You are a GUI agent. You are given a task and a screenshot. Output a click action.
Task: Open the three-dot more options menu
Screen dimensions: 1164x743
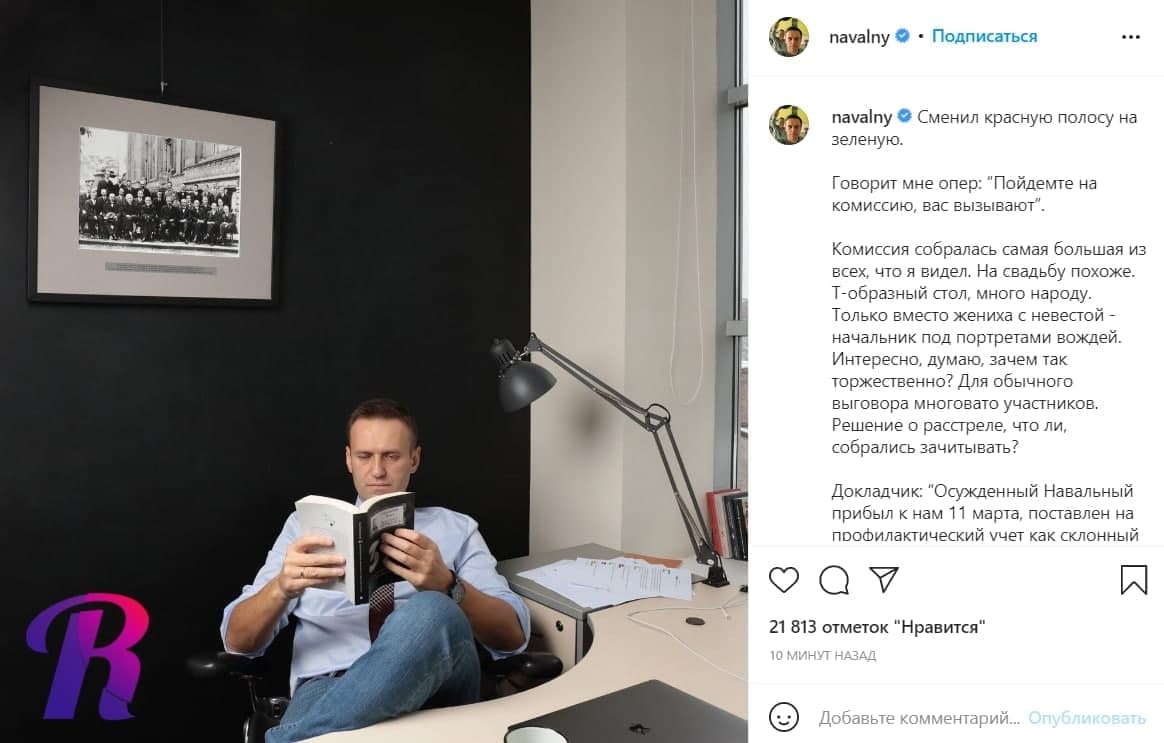coord(1131,37)
